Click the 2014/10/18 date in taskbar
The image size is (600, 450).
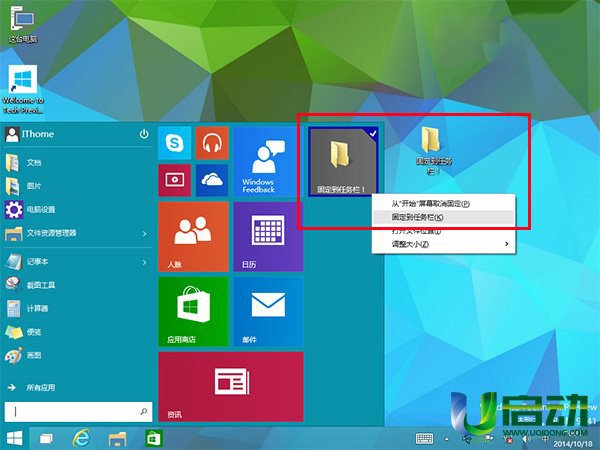click(573, 444)
